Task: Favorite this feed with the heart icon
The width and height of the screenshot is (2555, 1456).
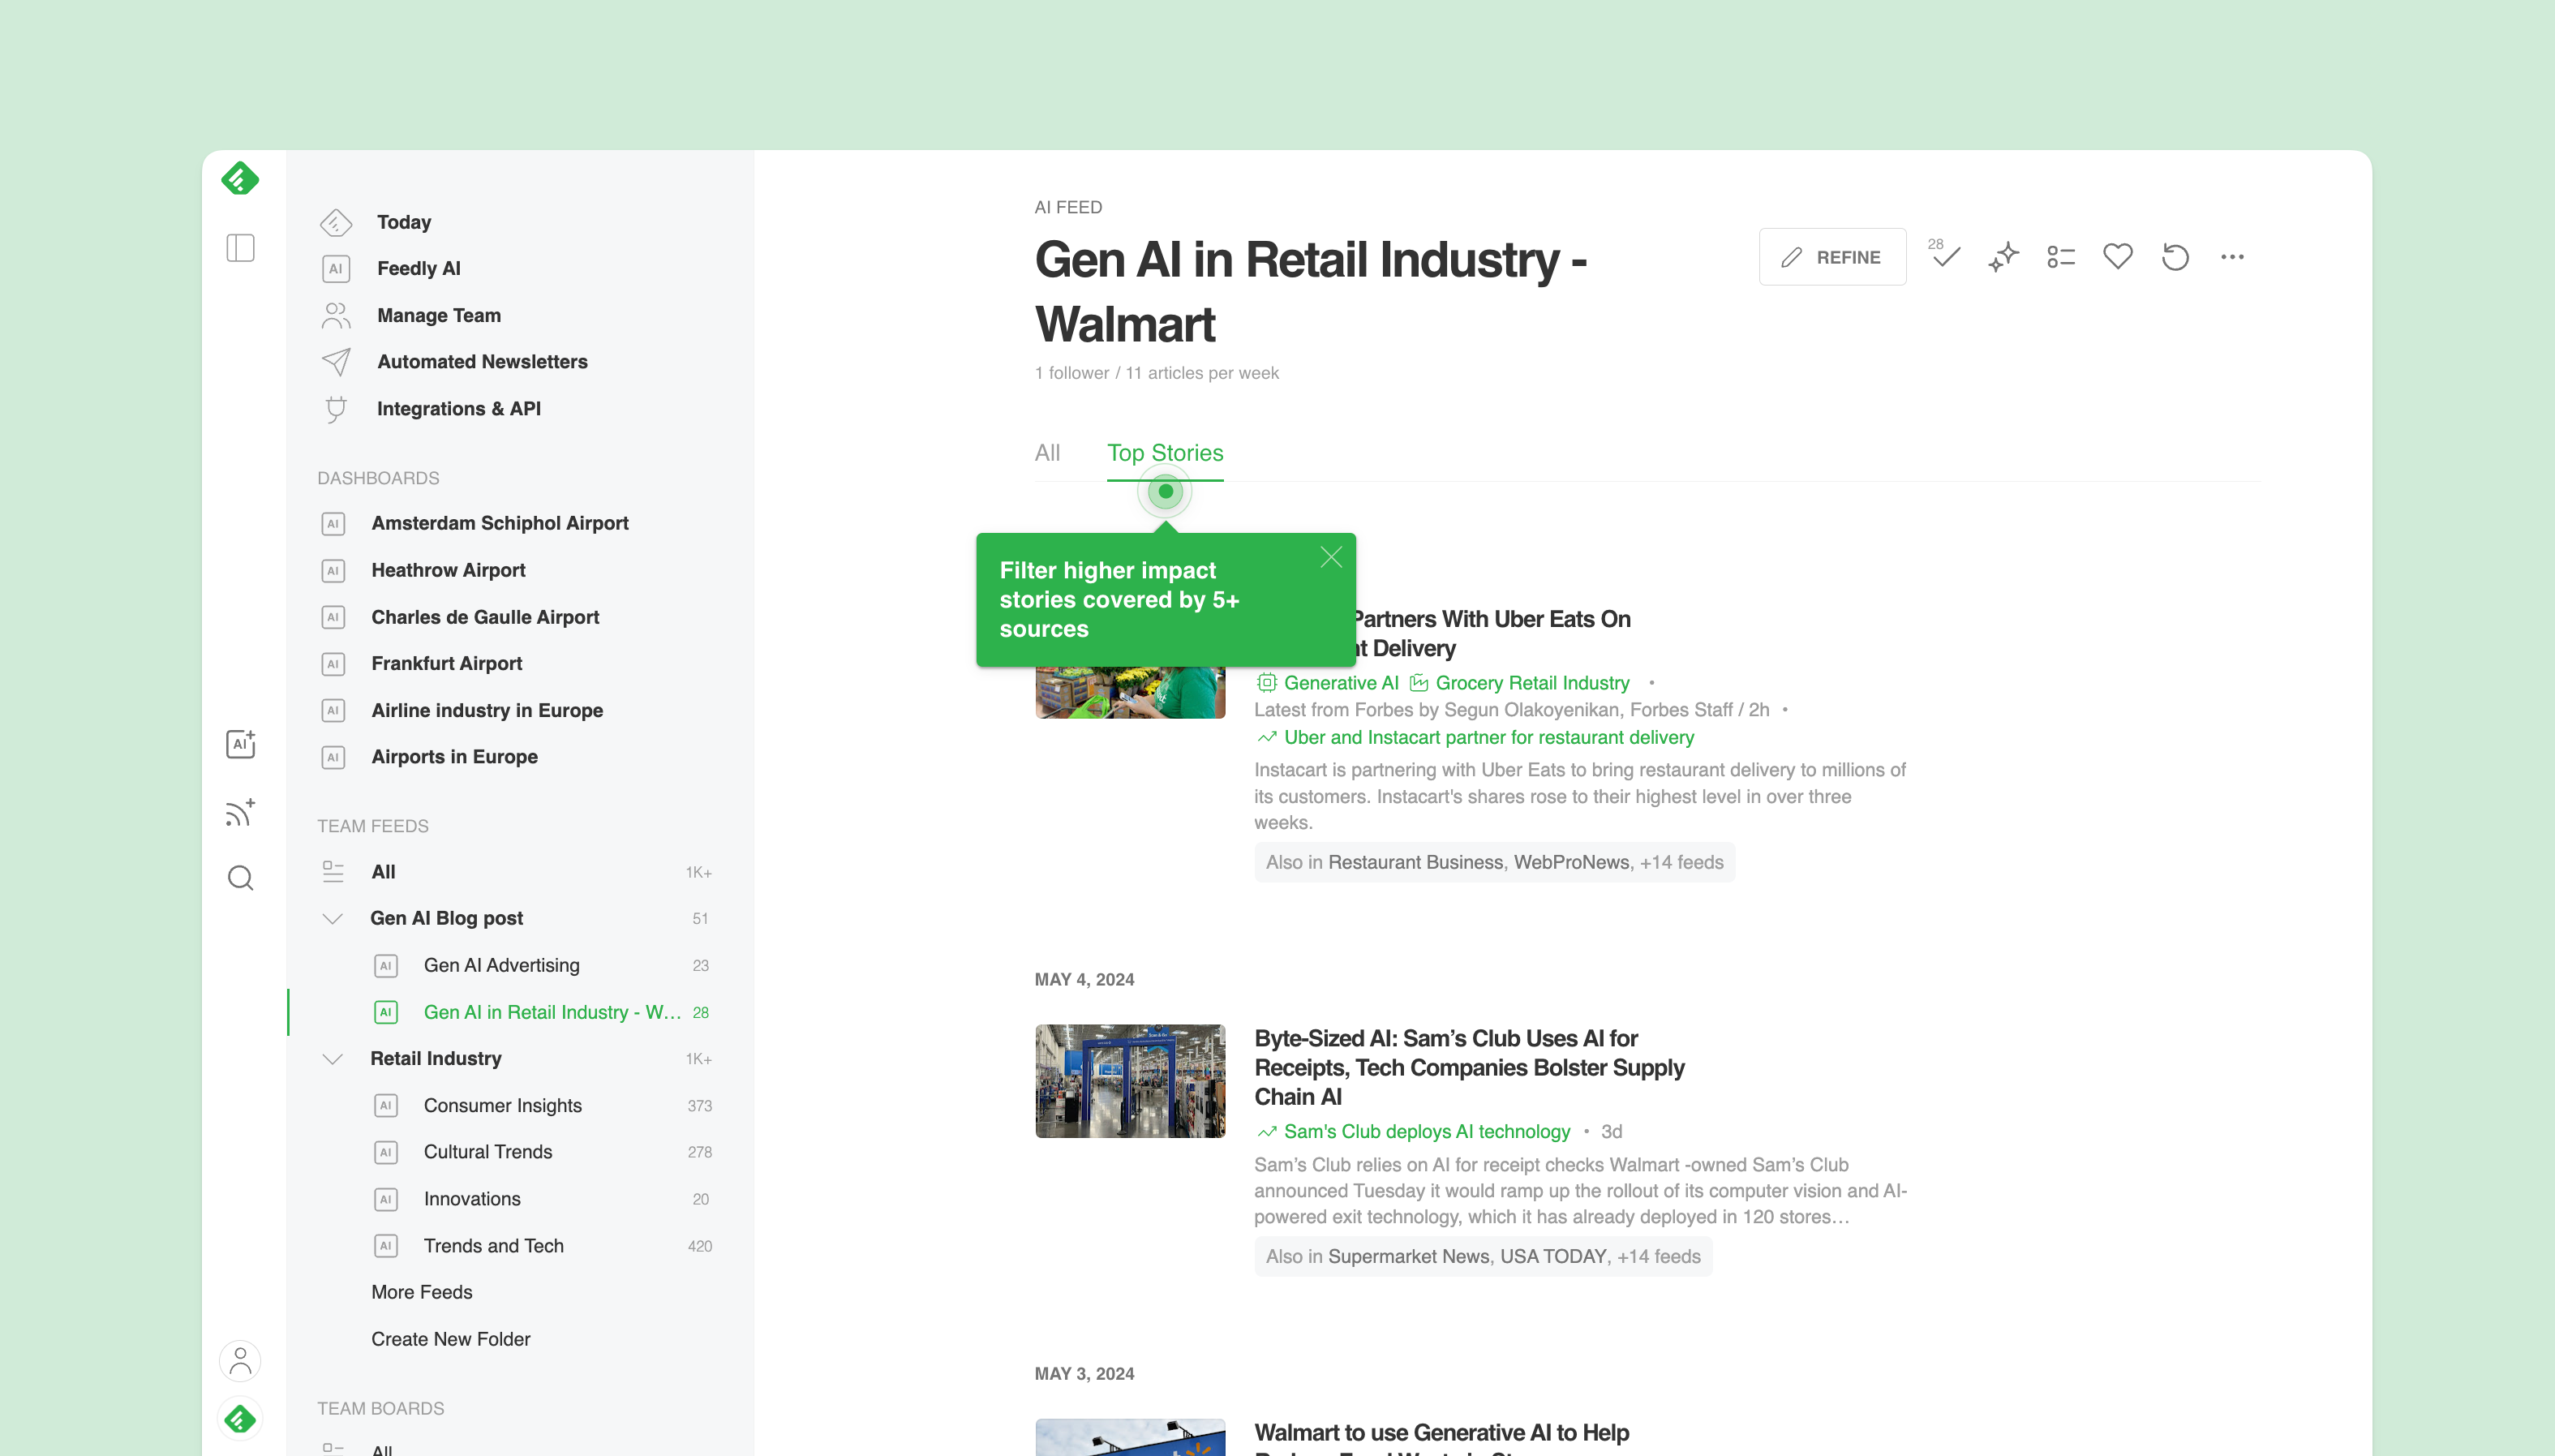Action: tap(2117, 257)
